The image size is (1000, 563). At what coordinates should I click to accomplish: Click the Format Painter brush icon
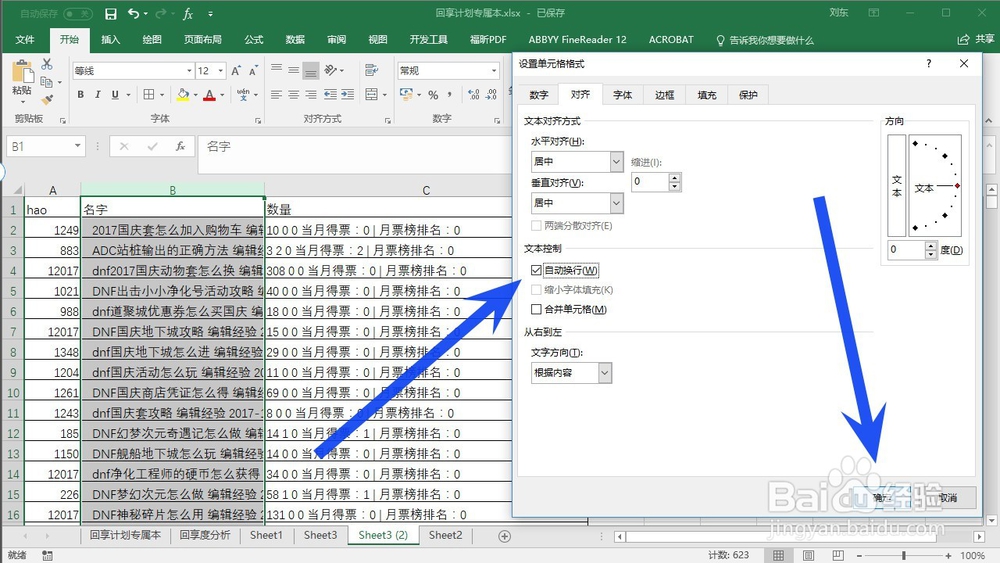pos(47,99)
